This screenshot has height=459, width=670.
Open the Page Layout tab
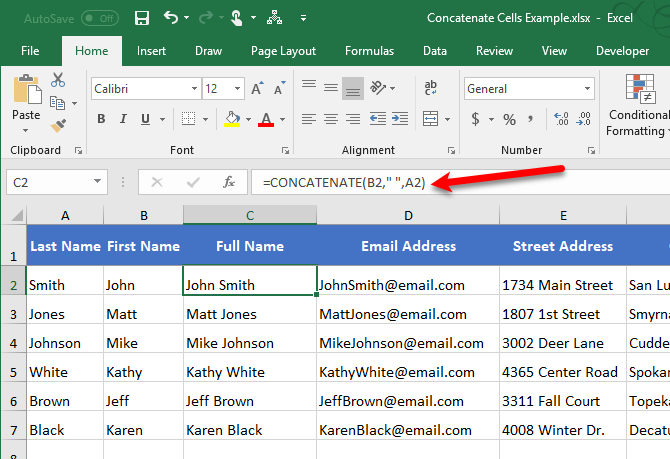pyautogui.click(x=283, y=51)
